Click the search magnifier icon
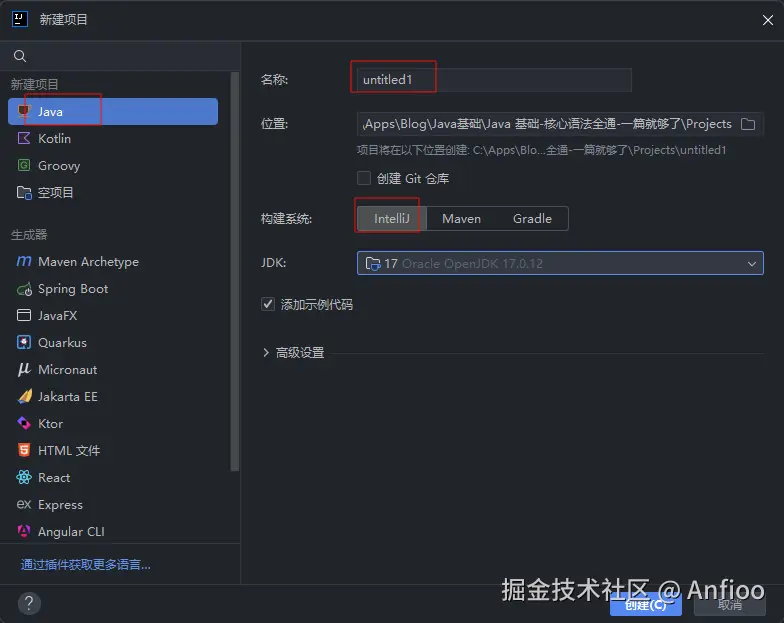 coord(20,56)
